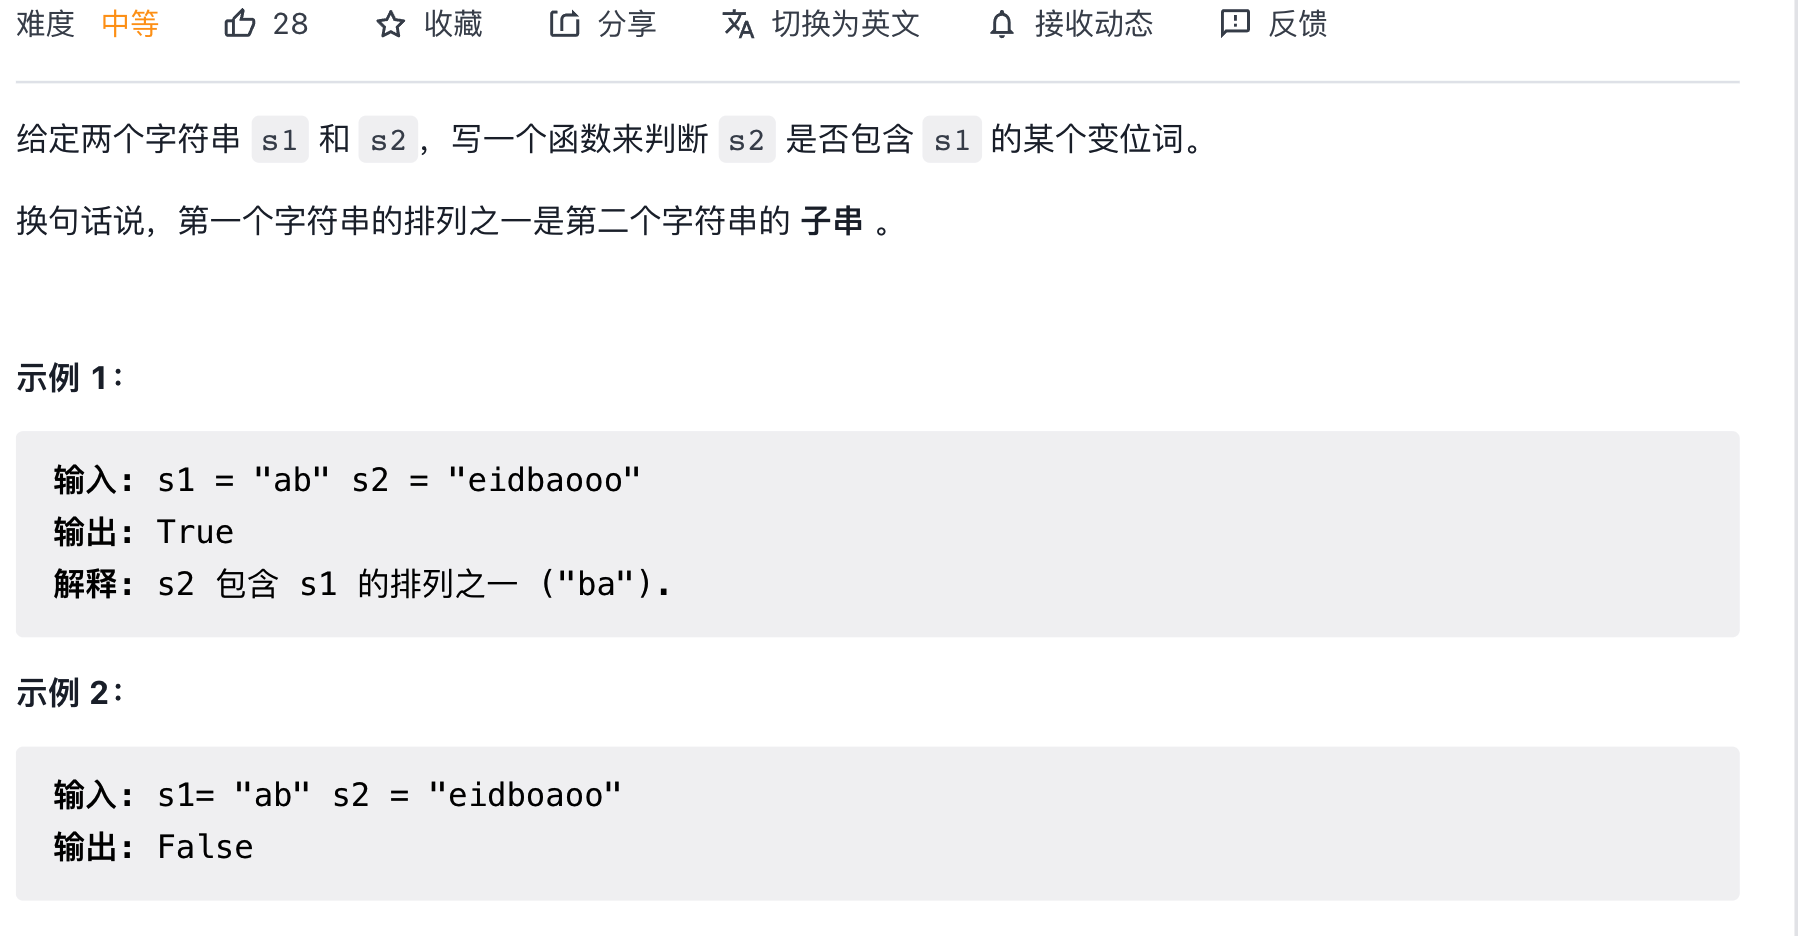Screen dimensions: 1798x936
Task: Click the thumbs-up like icon
Action: (x=240, y=23)
